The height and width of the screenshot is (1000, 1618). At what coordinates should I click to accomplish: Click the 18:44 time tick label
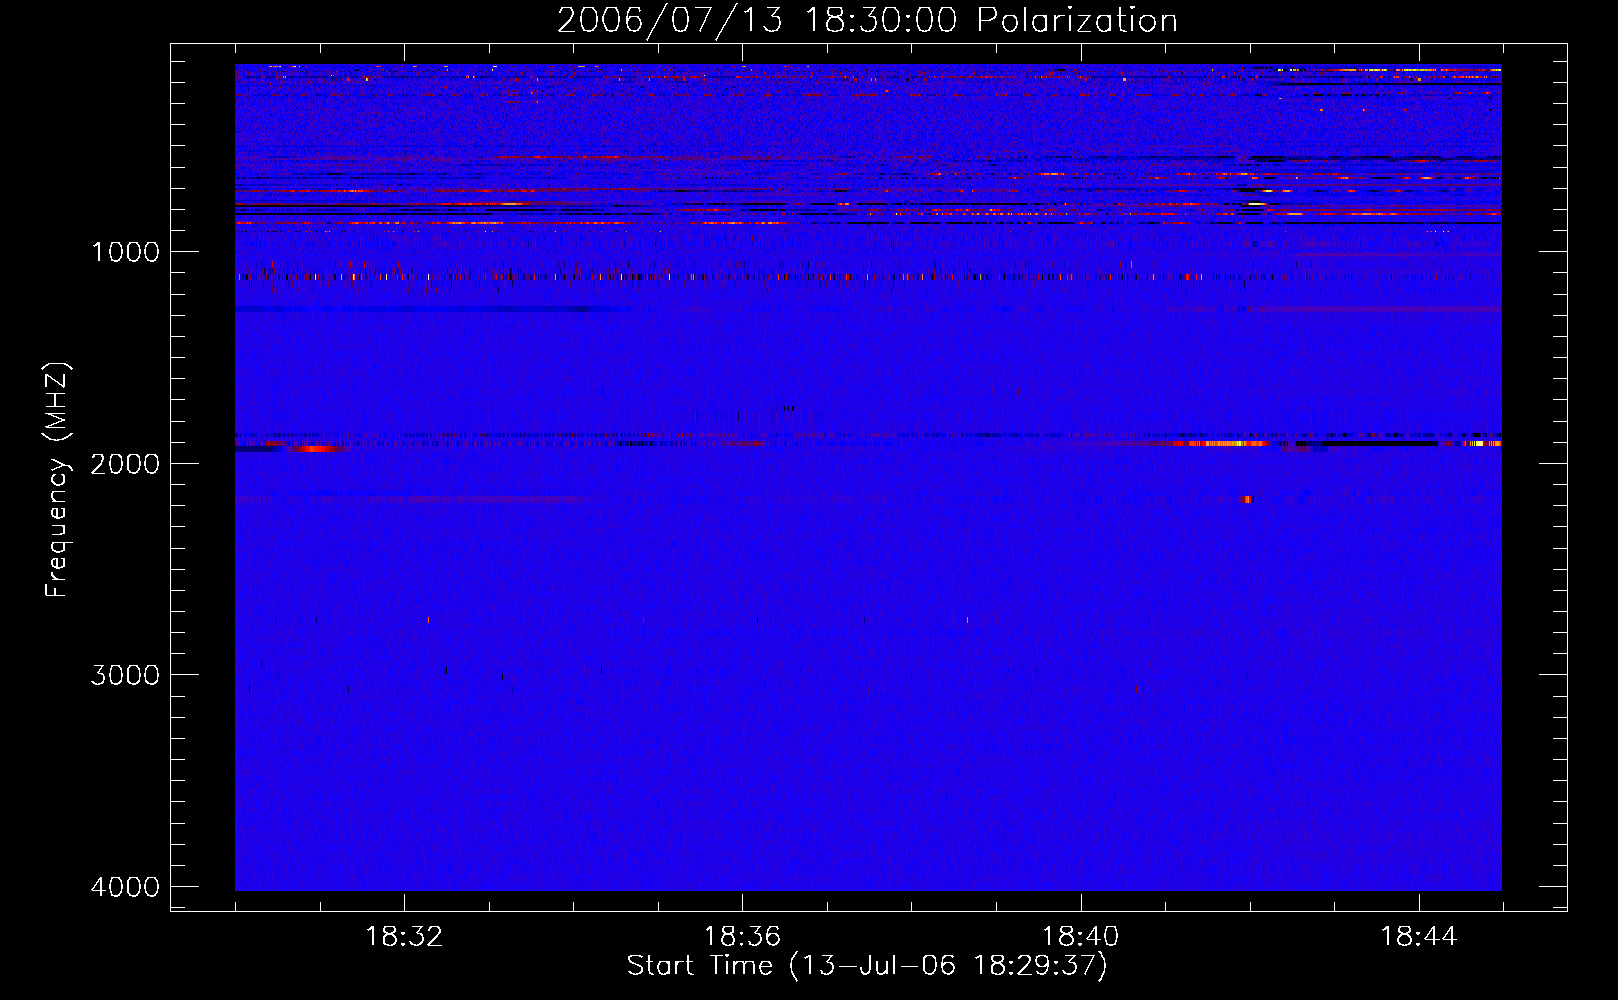pyautogui.click(x=1419, y=937)
